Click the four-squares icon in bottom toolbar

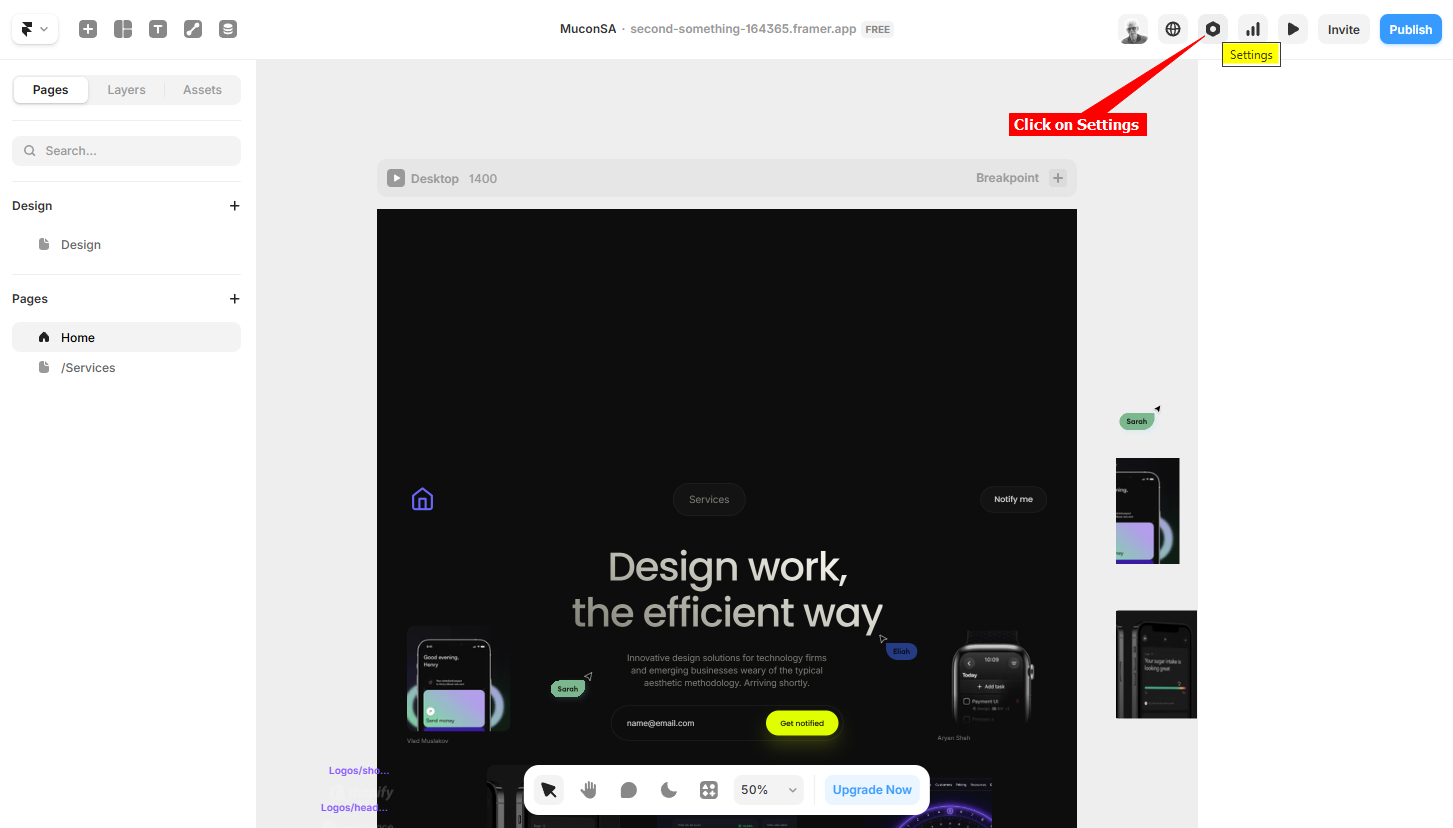[709, 790]
